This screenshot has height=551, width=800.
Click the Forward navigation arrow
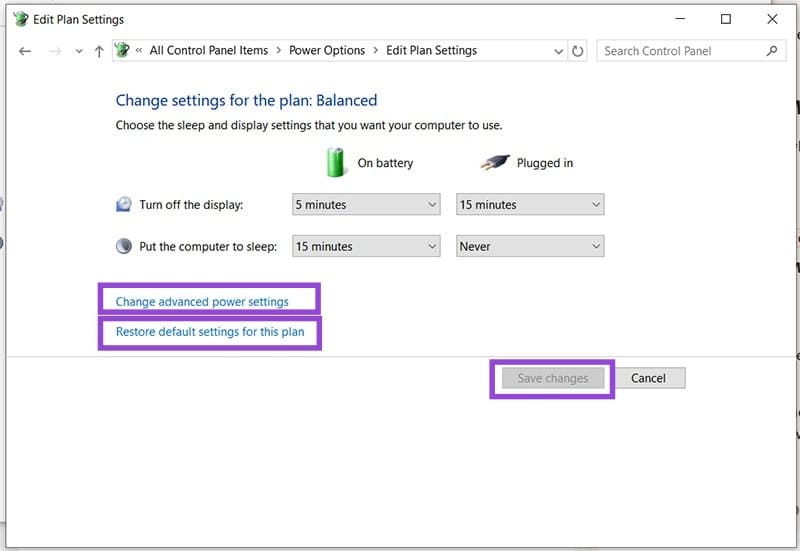point(55,51)
